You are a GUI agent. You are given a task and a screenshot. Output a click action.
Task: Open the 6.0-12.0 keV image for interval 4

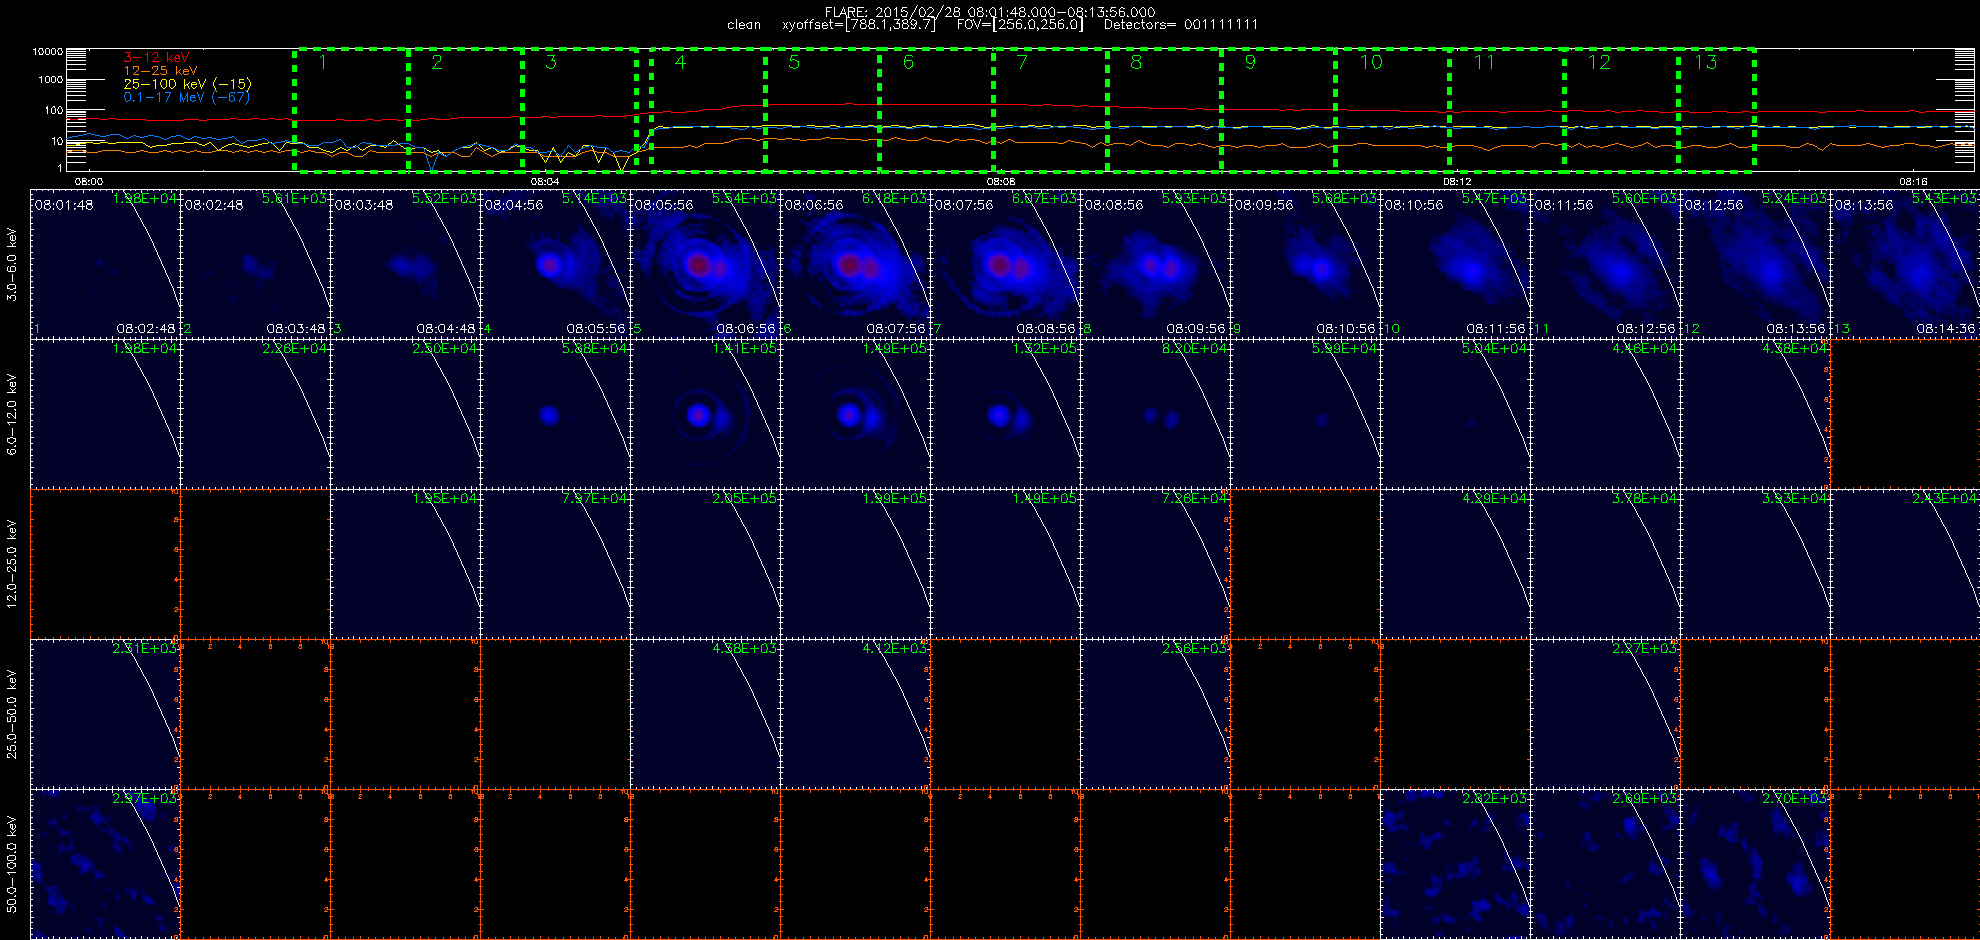tap(556, 414)
